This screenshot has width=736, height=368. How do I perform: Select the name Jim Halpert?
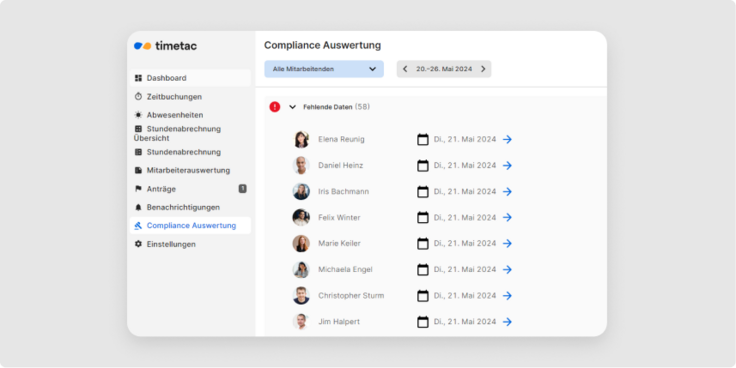point(339,322)
